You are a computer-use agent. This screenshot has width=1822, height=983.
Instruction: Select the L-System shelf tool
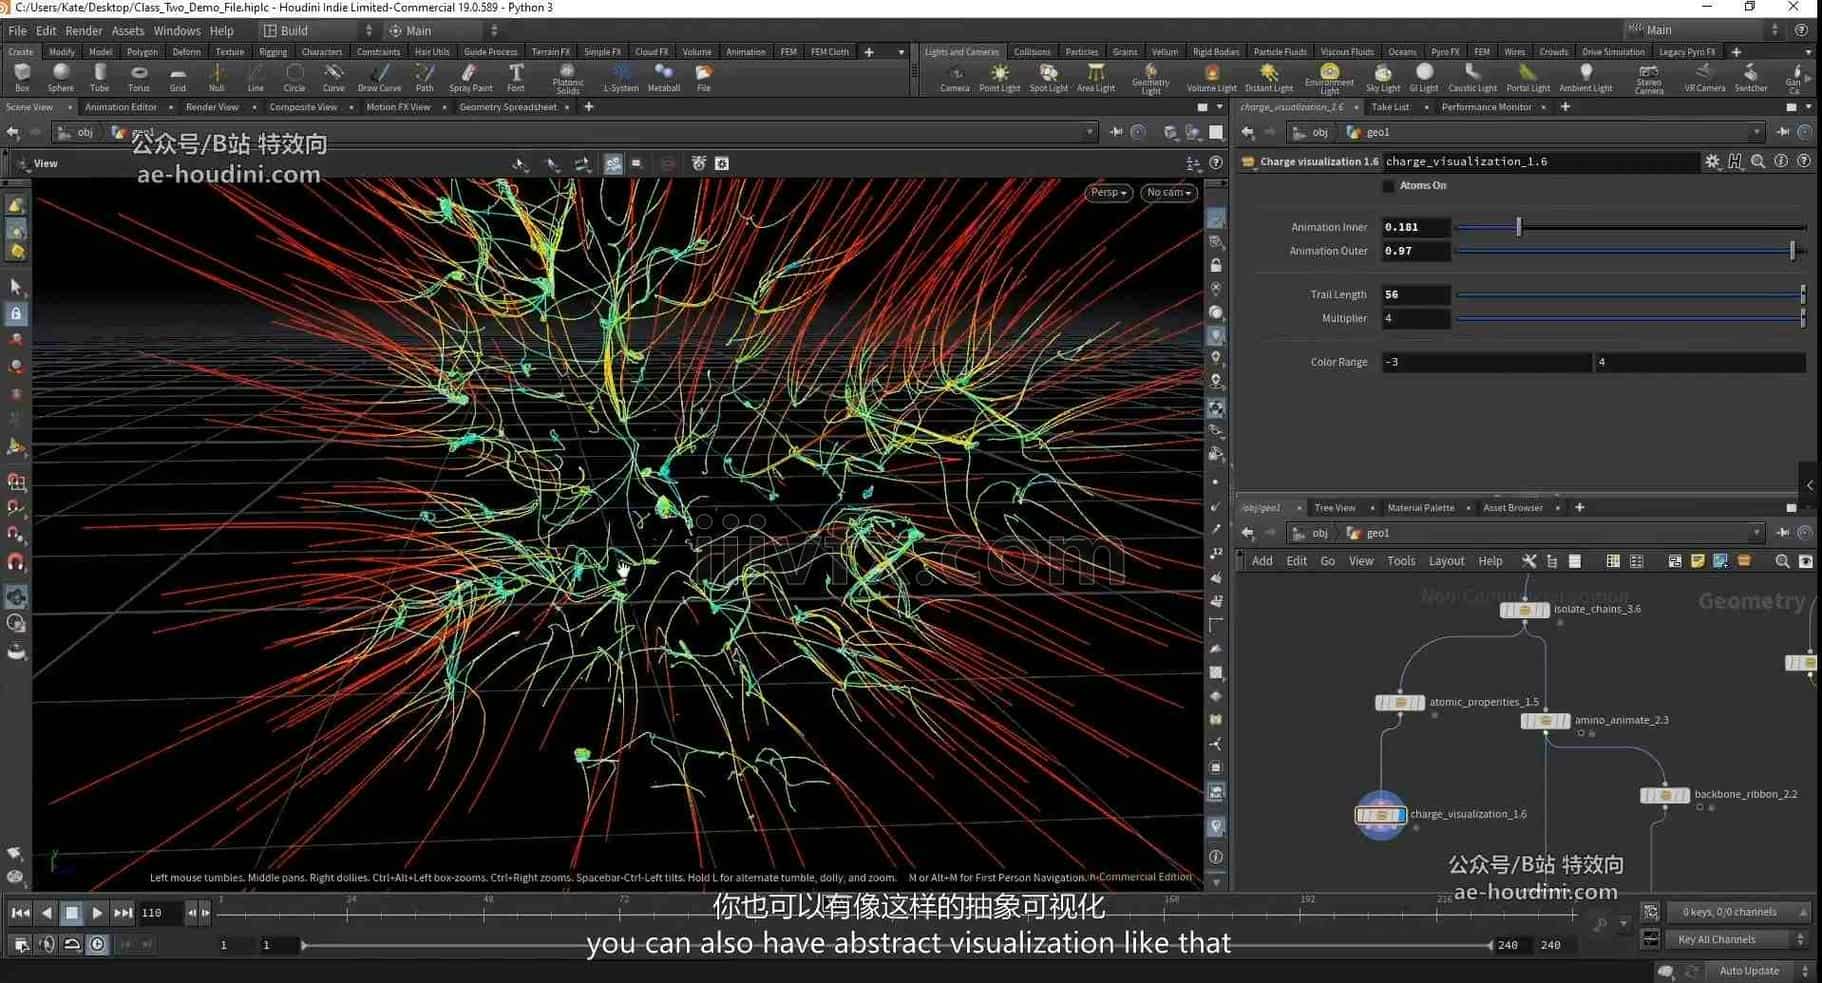621,78
